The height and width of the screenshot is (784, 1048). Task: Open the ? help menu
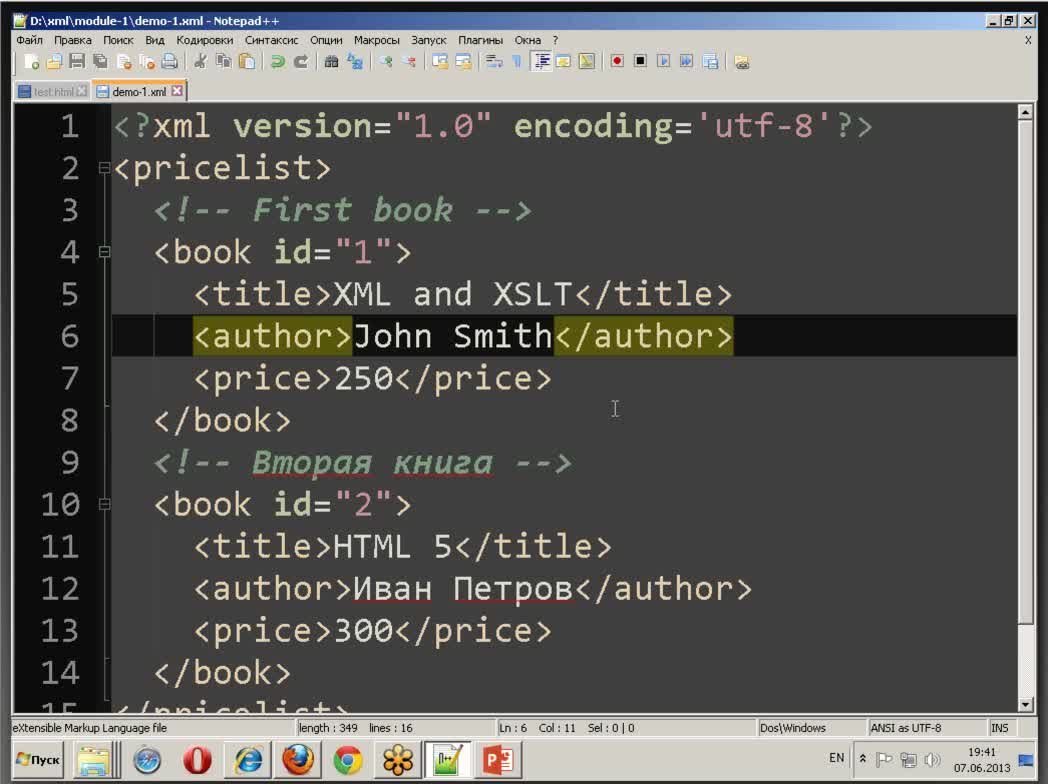tap(555, 40)
